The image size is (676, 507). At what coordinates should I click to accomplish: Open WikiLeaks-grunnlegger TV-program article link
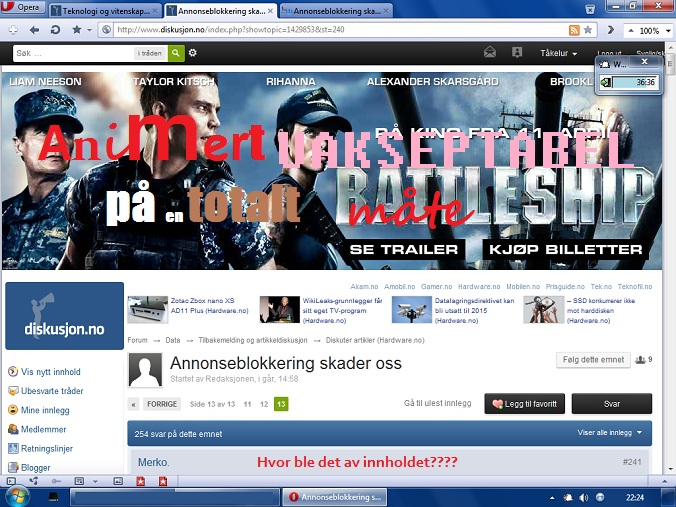tap(342, 310)
